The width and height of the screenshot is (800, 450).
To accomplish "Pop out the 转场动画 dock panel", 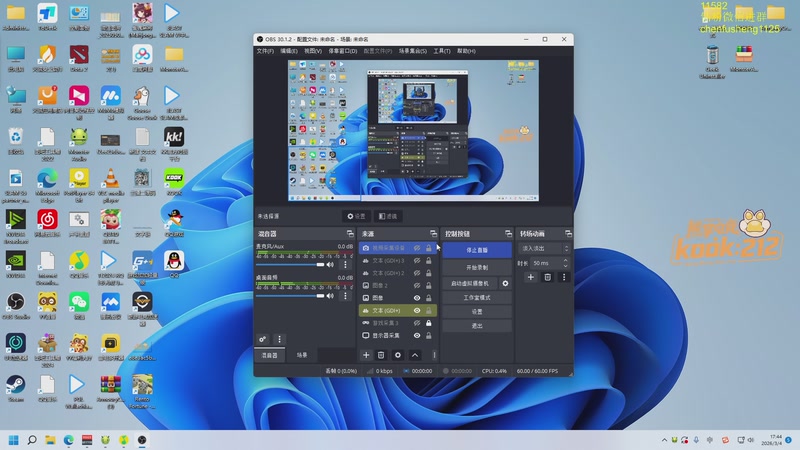I will tap(568, 234).
